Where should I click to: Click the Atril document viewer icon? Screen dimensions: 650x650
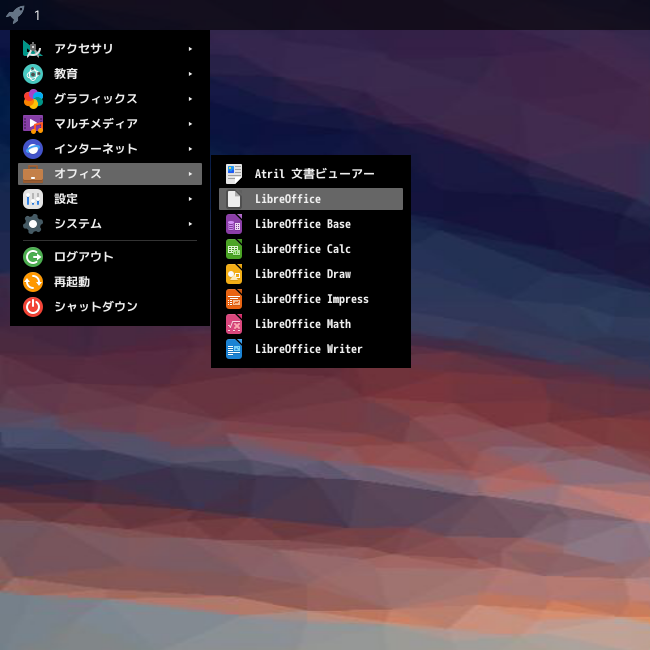click(234, 174)
